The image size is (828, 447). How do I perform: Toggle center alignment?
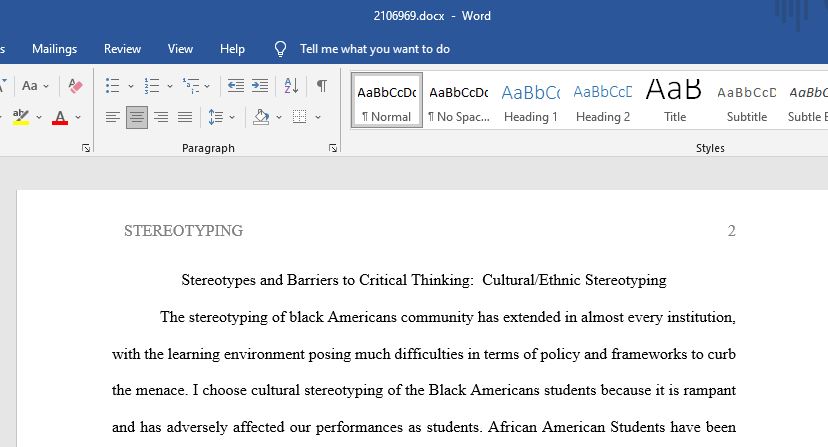coord(137,117)
